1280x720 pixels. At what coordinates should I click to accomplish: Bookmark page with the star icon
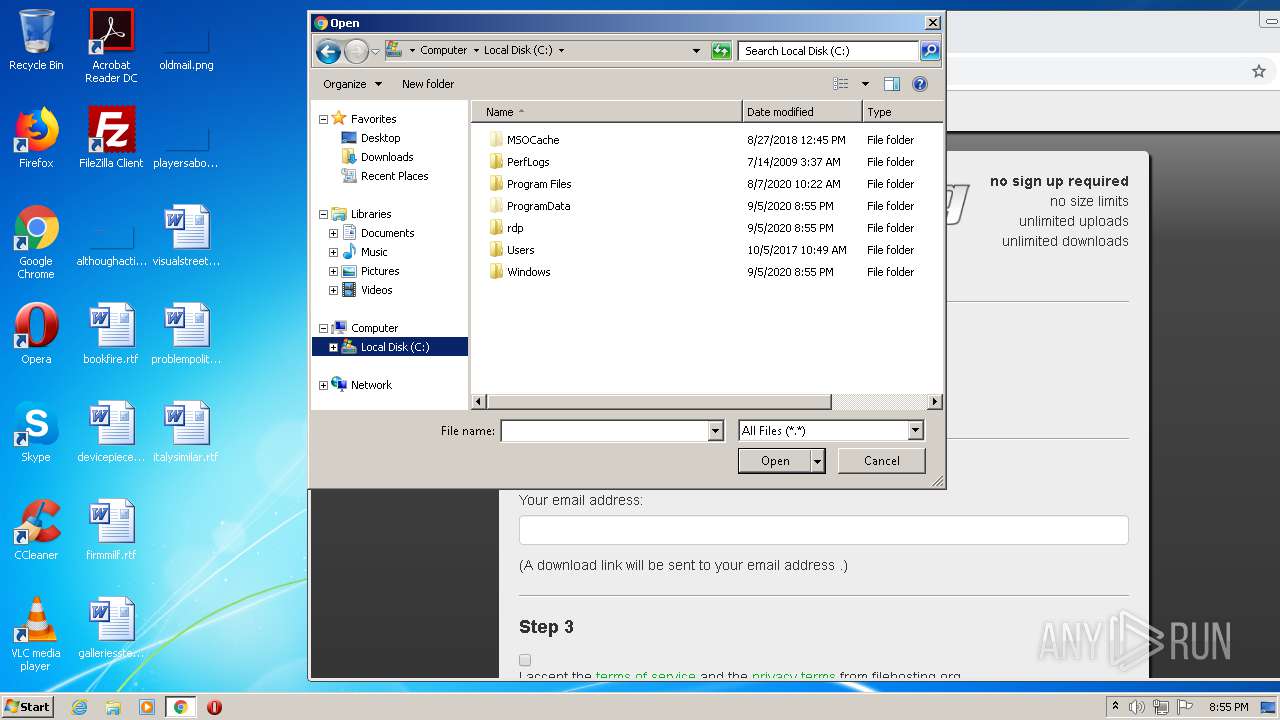coord(1259,71)
